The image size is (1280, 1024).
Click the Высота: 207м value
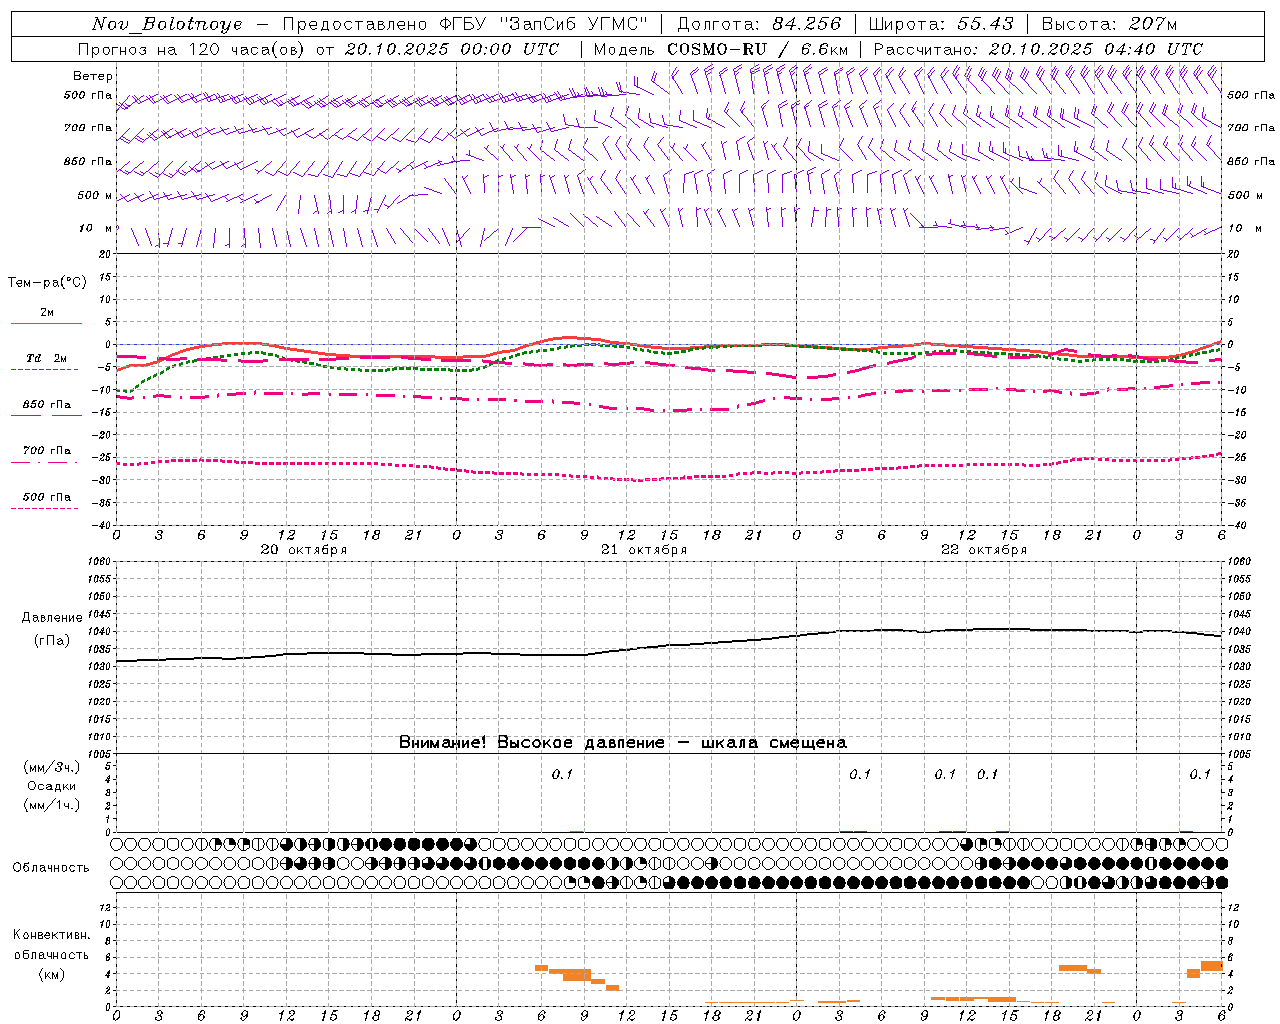(x=1109, y=24)
